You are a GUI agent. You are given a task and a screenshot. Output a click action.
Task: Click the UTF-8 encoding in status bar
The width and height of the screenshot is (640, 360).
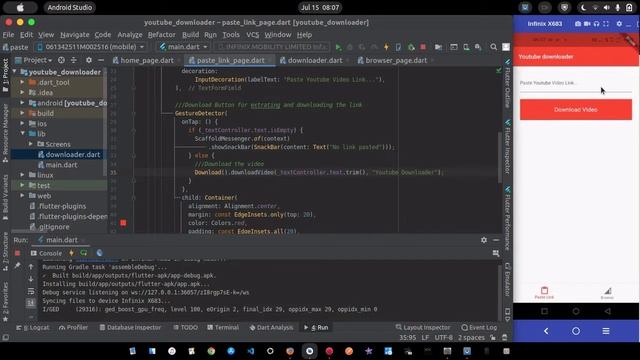click(443, 338)
